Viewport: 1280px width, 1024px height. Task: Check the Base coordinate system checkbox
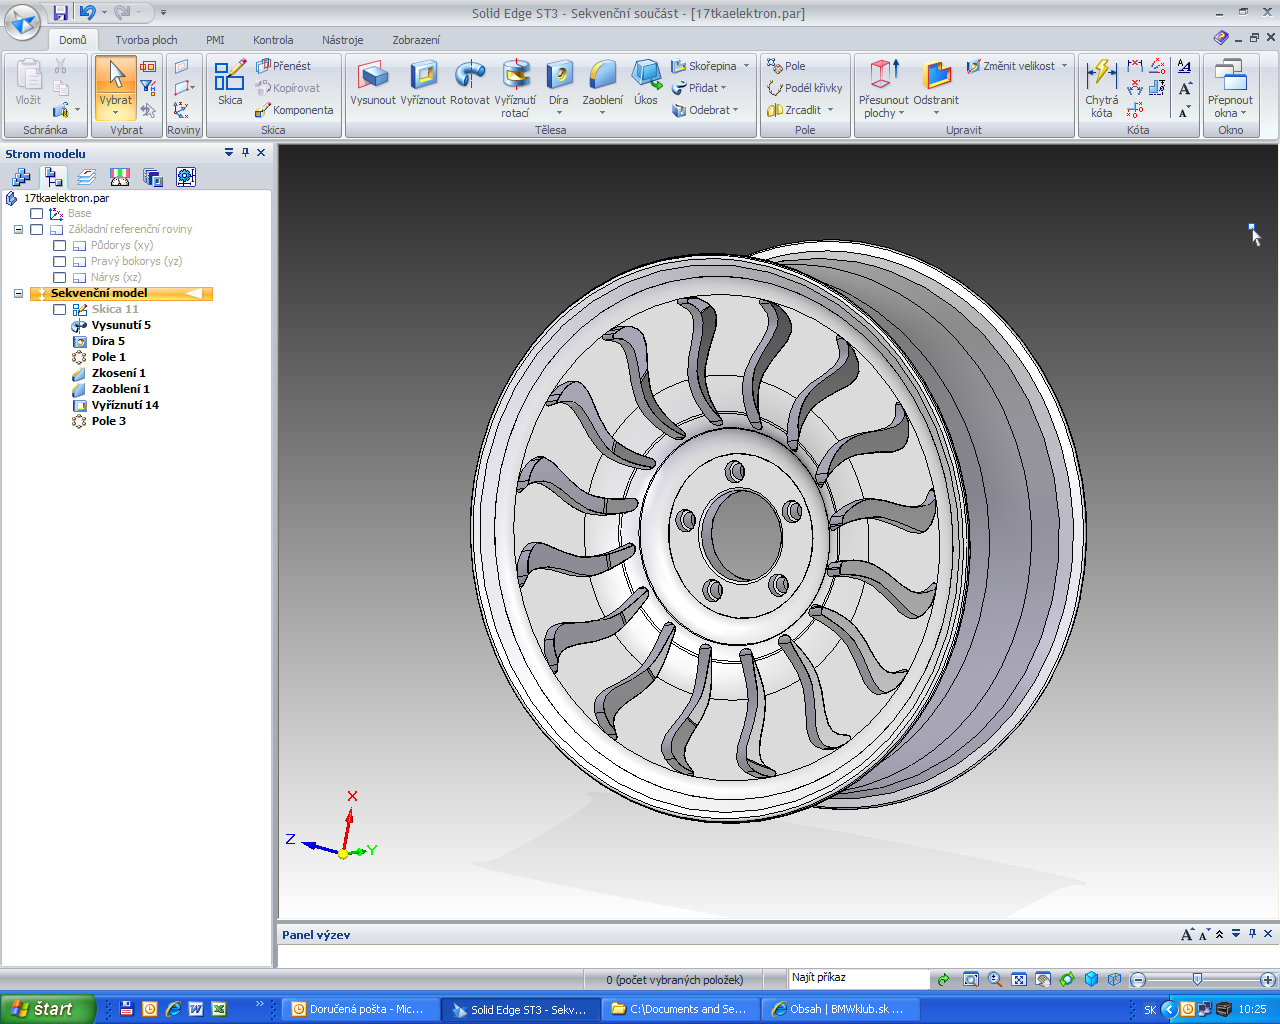[37, 214]
